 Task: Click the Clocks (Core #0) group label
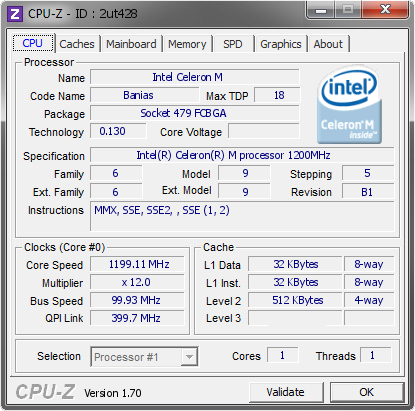click(x=64, y=247)
